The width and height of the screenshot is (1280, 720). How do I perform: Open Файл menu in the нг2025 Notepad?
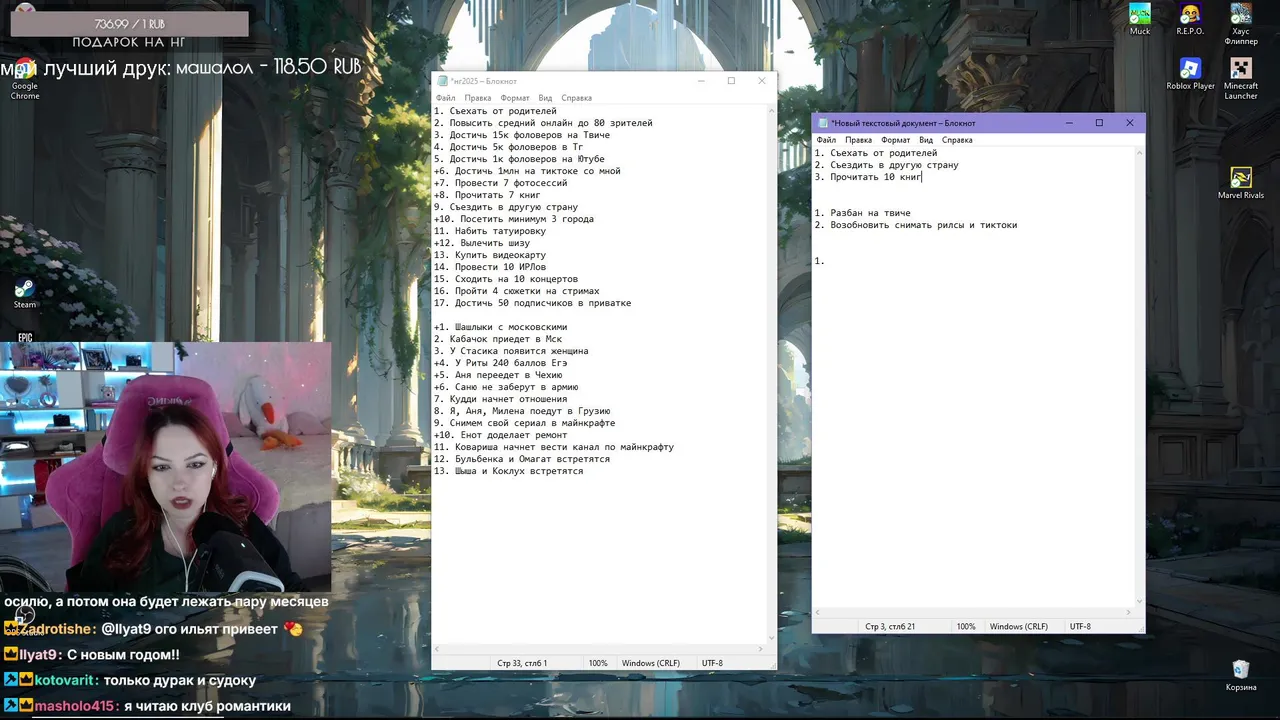[445, 98]
